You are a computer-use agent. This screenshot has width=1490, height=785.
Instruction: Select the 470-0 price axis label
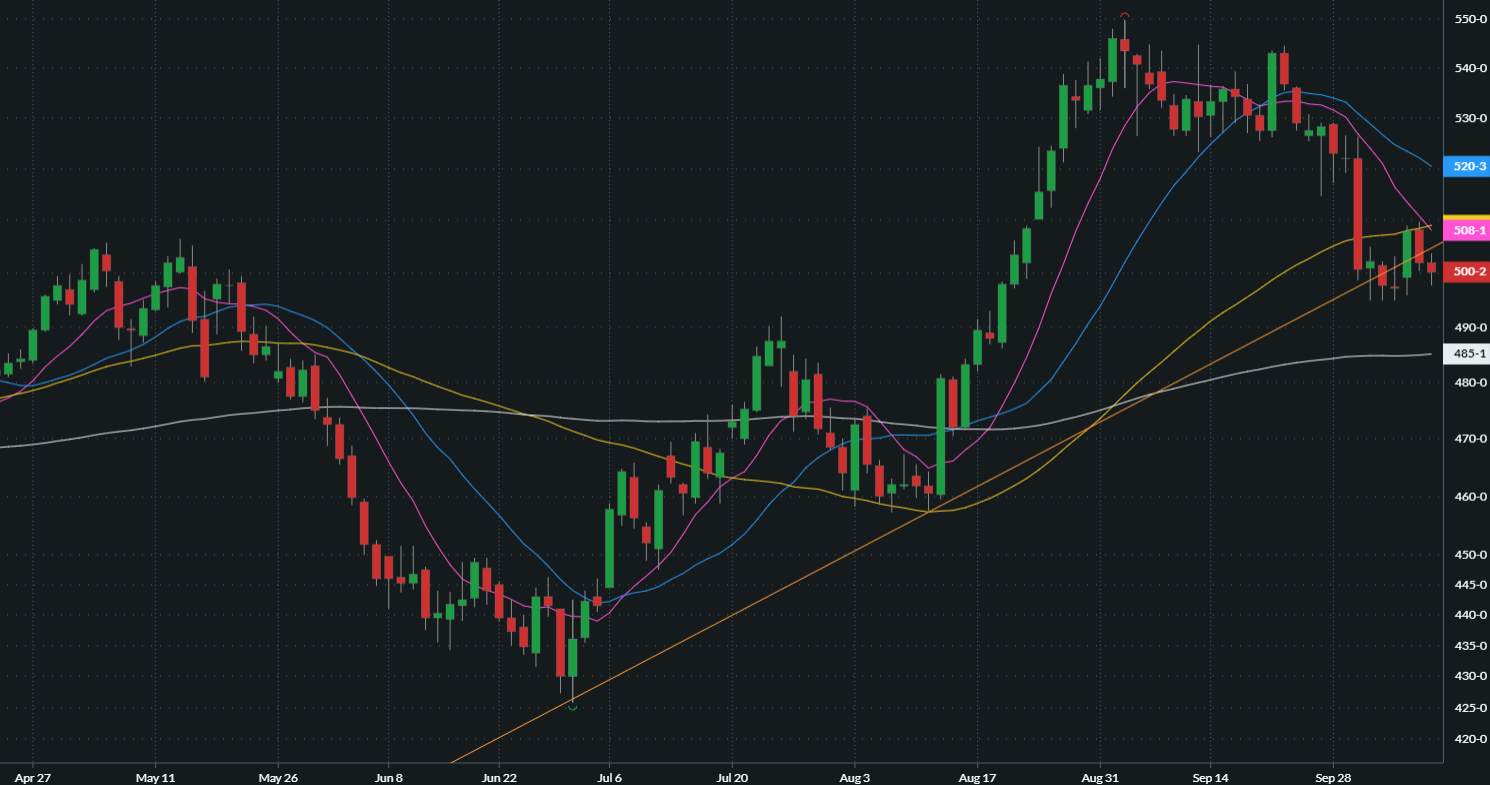(x=1470, y=439)
